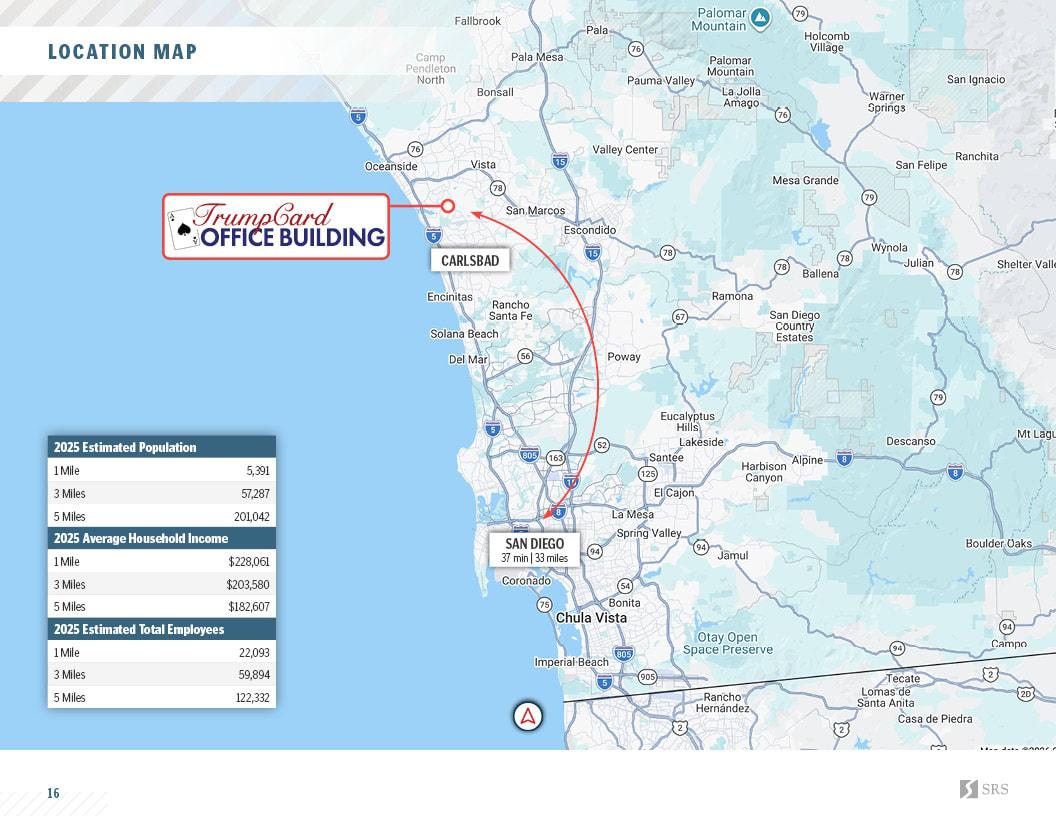Click the Route 67 shield near Ramona

click(x=680, y=316)
